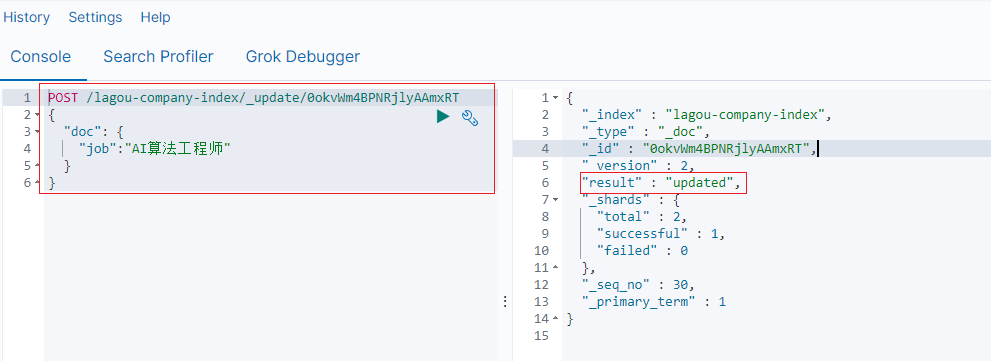
Task: Place cursor in the POST request line
Action: 253,97
